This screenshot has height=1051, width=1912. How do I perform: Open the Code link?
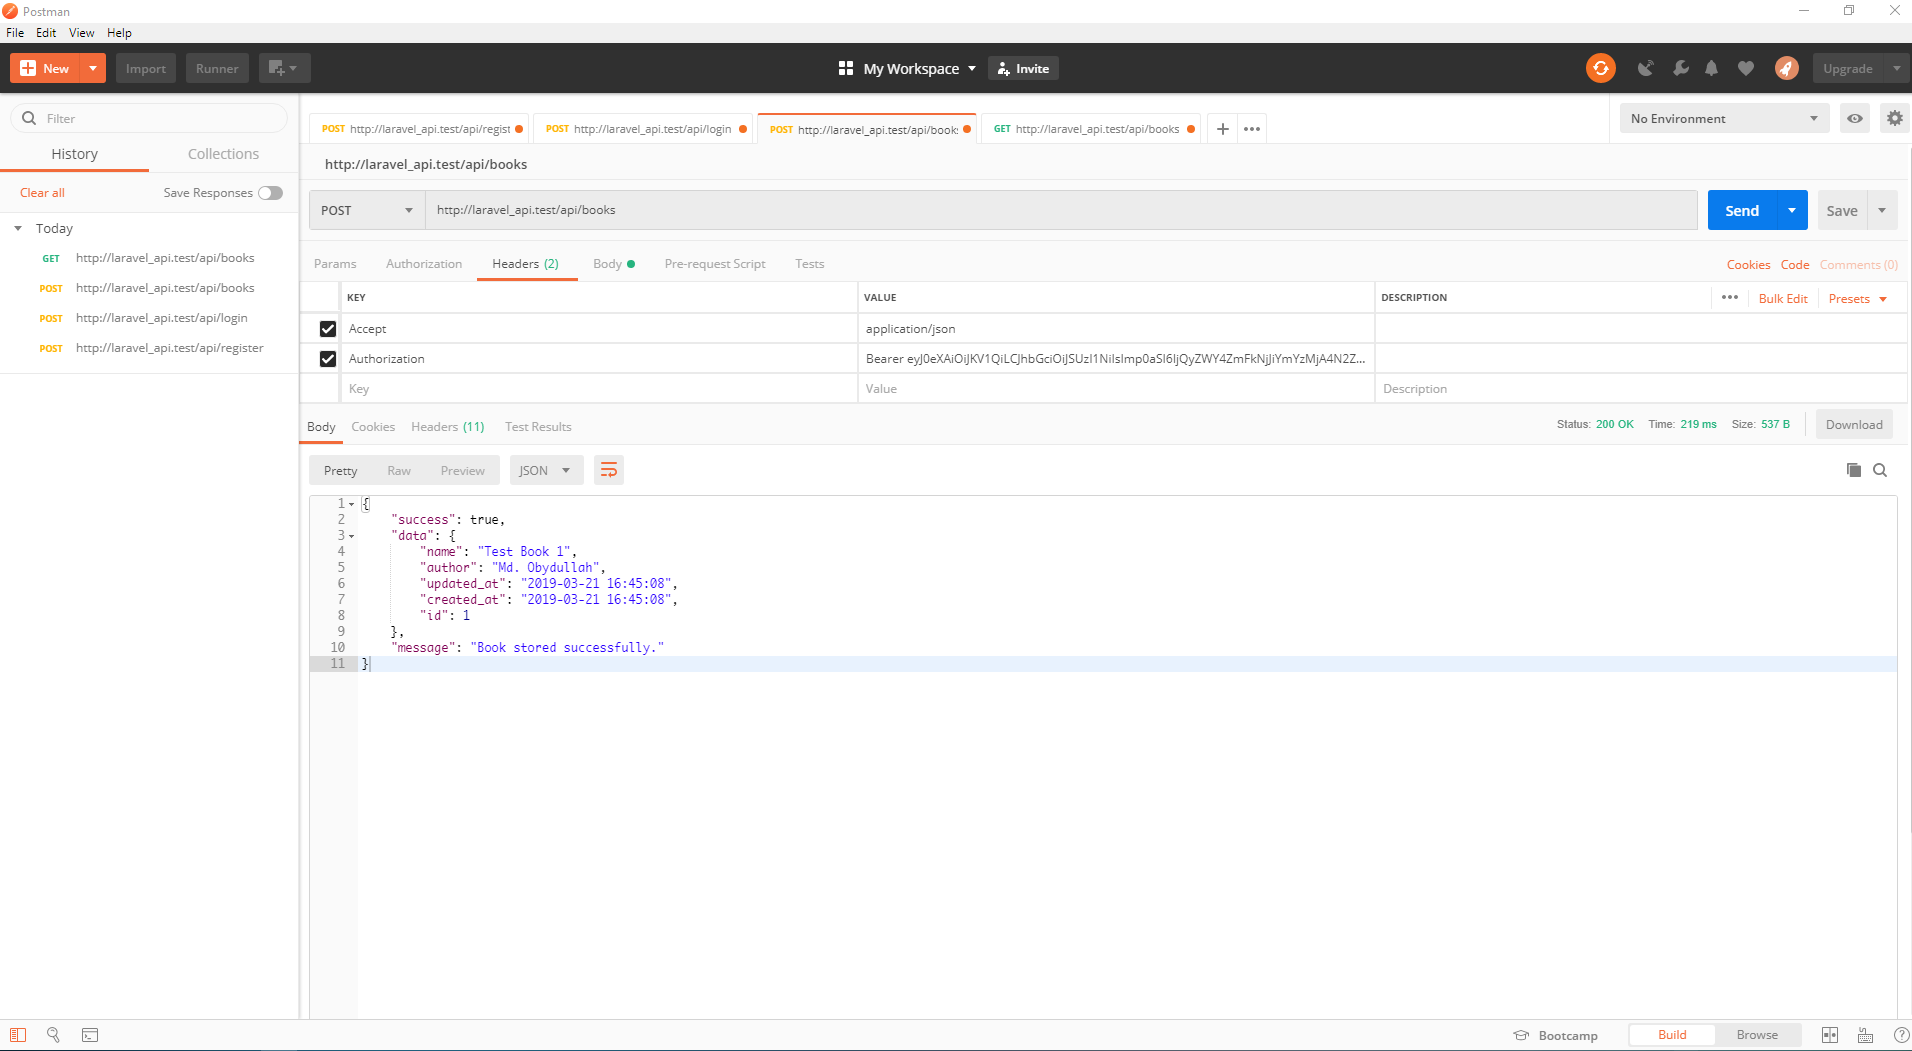point(1795,265)
